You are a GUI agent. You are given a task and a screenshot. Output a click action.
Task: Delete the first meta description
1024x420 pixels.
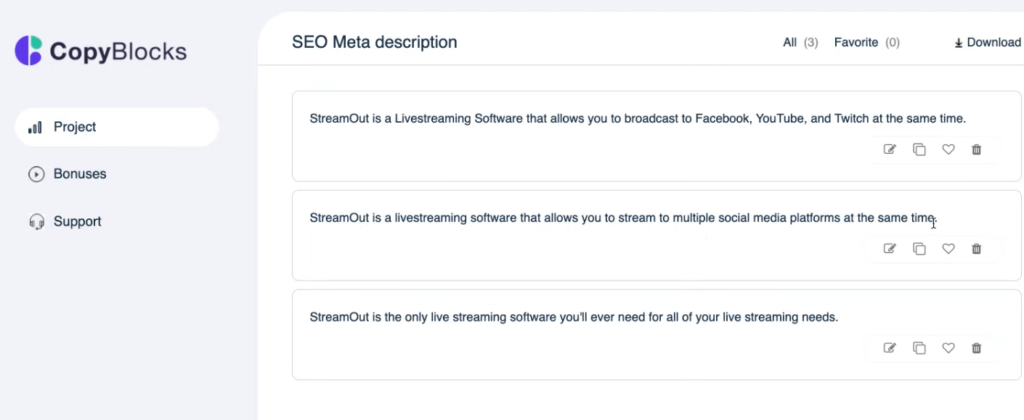point(977,150)
